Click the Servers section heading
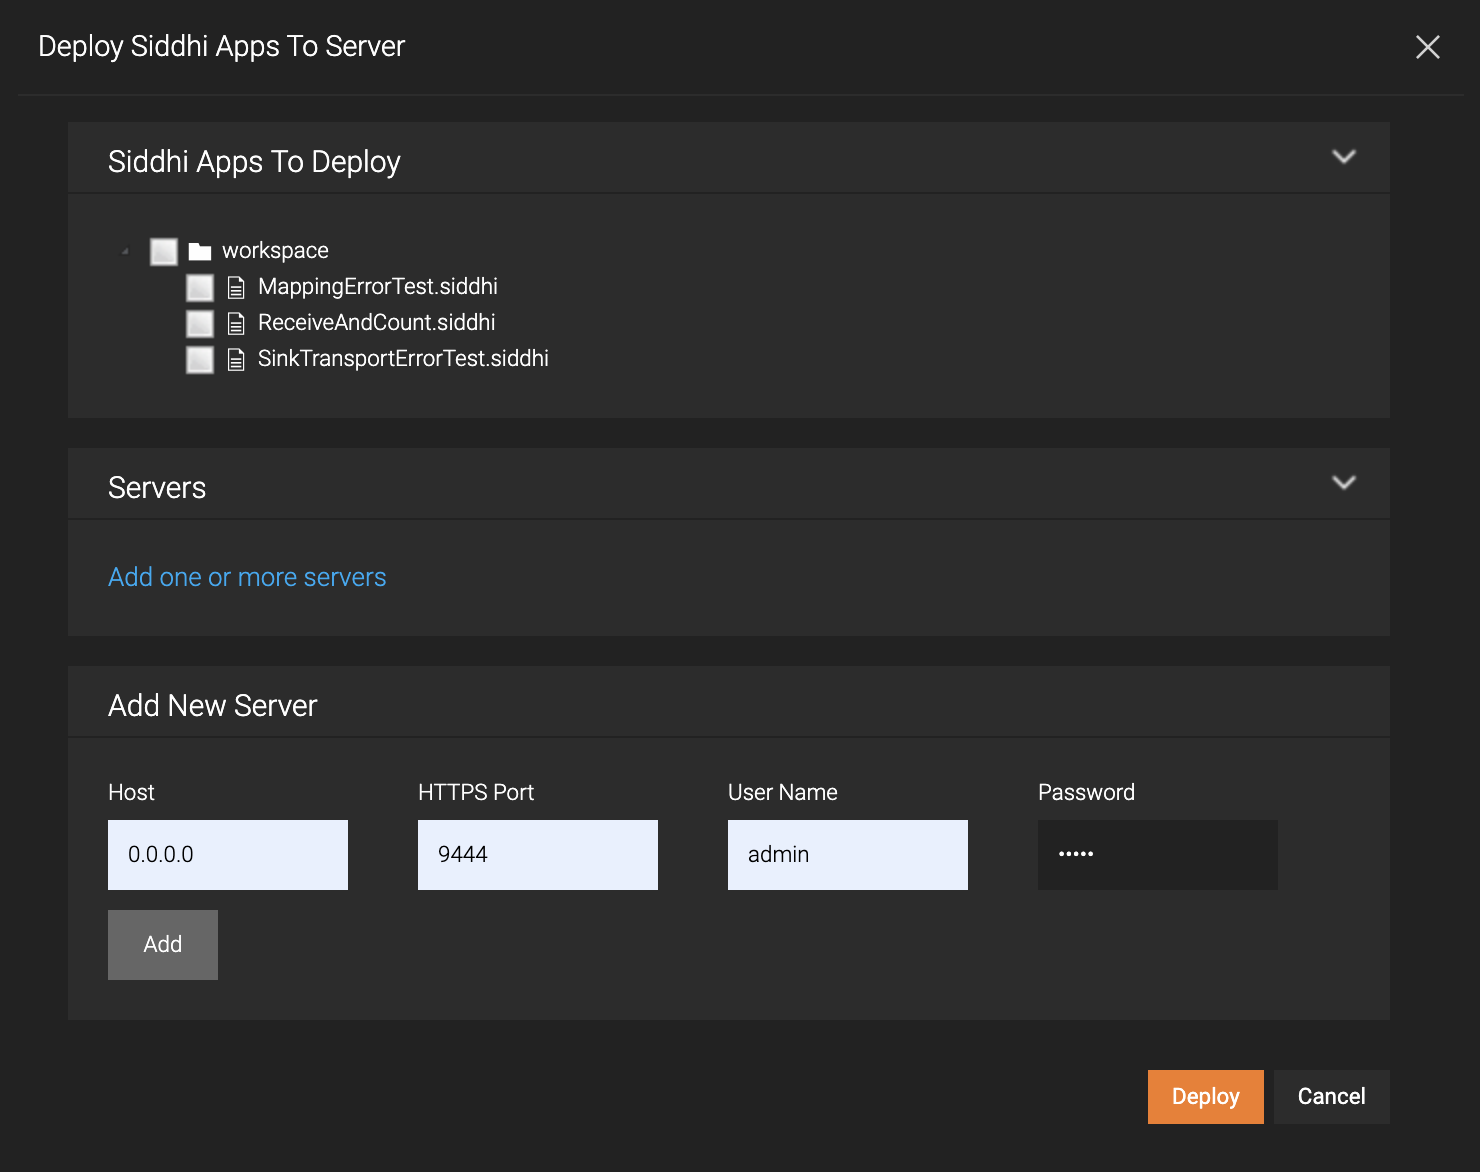The height and width of the screenshot is (1172, 1480). [157, 487]
